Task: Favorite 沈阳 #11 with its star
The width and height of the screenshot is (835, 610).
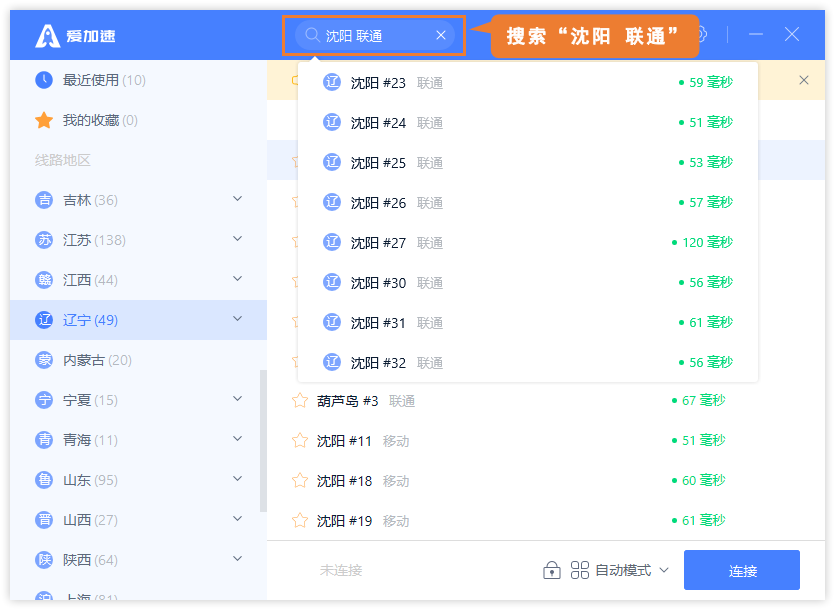Action: coord(300,440)
